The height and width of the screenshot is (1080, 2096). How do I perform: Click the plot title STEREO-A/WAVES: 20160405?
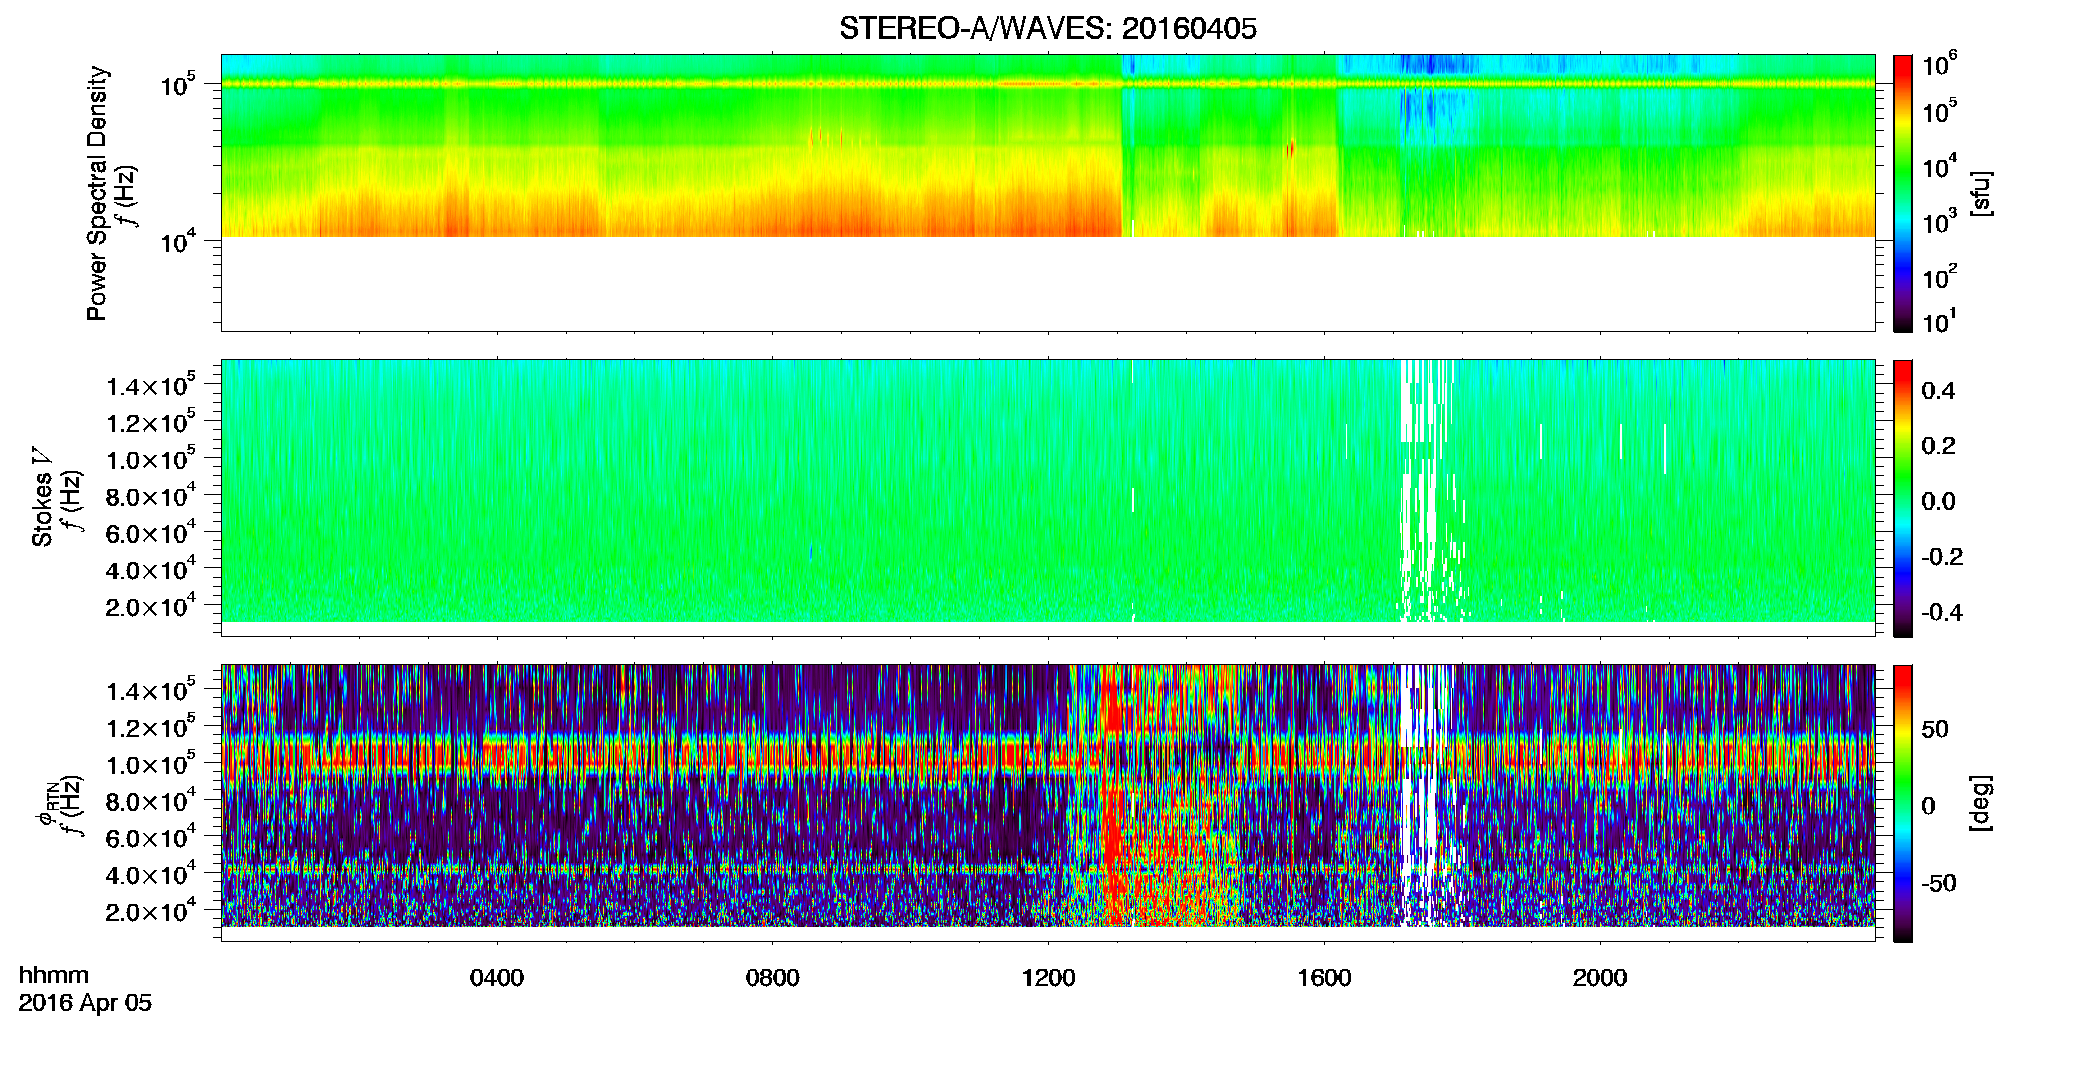click(x=1048, y=29)
